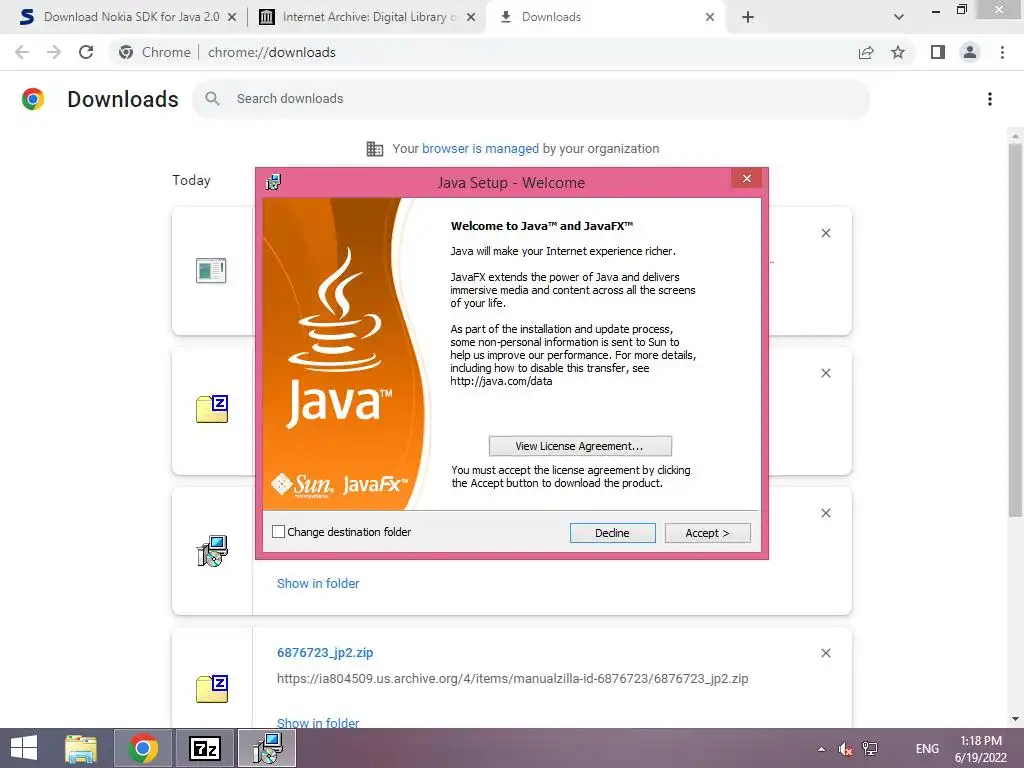Click the Downloads page vertical scrollbar
Viewport: 1024px width, 768px height.
(x=1015, y=330)
